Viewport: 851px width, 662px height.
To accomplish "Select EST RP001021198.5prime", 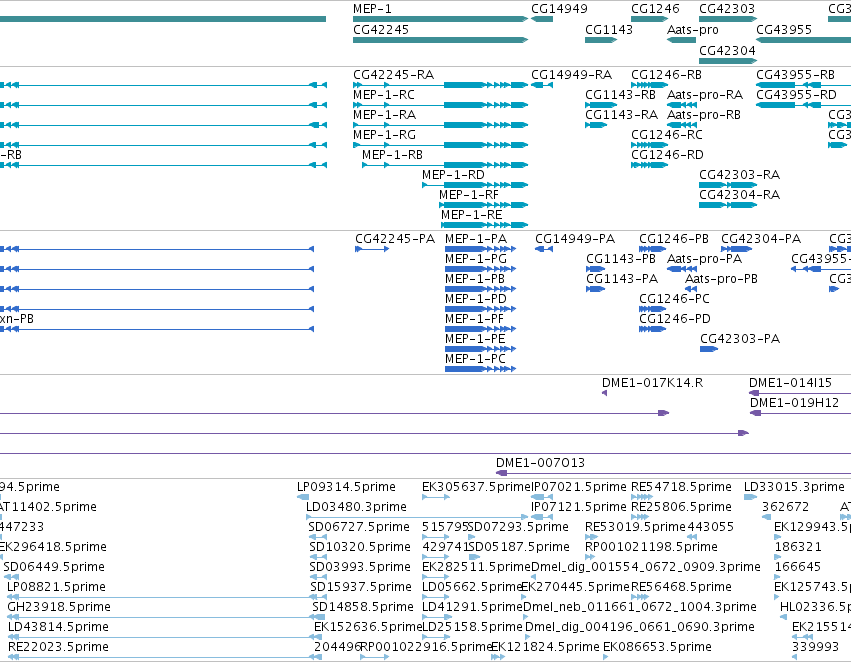I will (x=591, y=557).
